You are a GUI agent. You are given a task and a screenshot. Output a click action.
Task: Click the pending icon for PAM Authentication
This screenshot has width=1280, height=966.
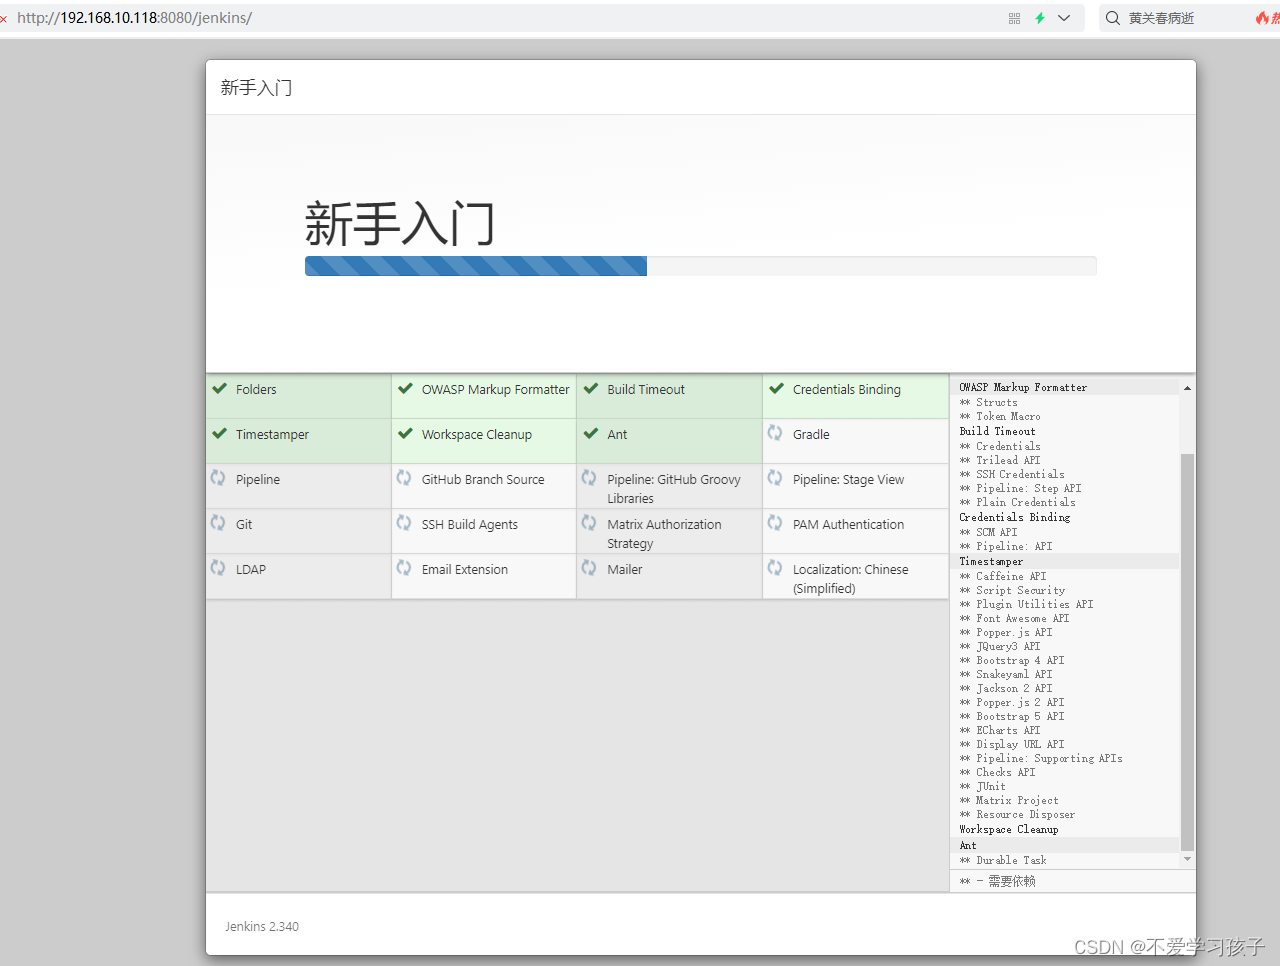775,523
